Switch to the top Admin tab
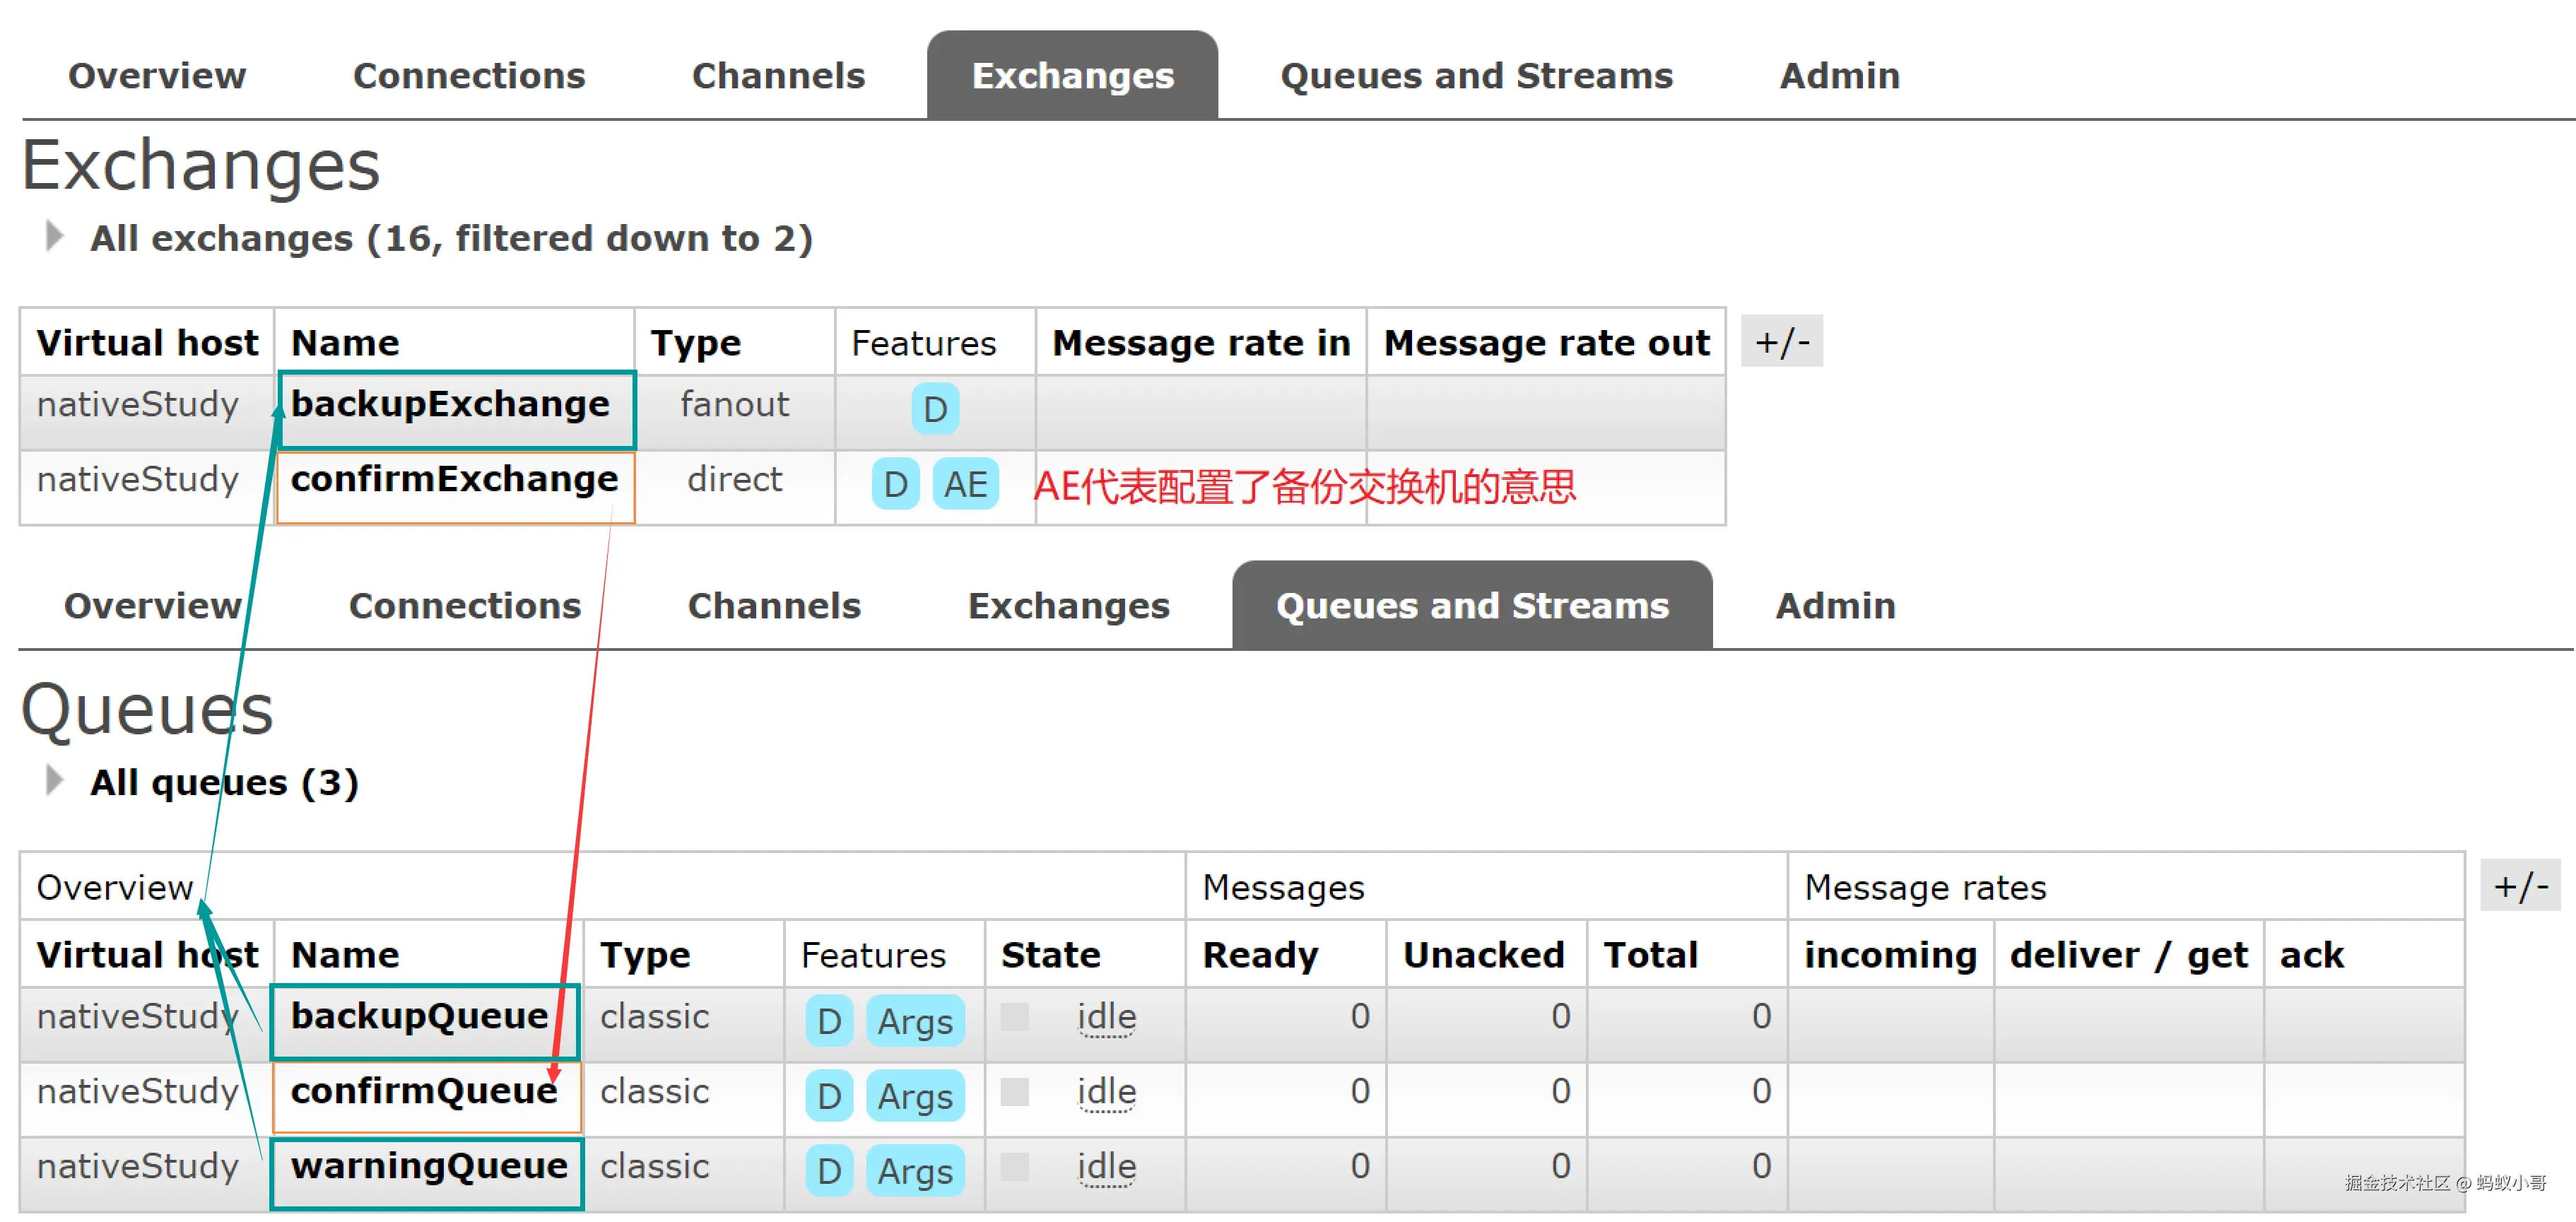This screenshot has width=2576, height=1222. coord(1839,76)
